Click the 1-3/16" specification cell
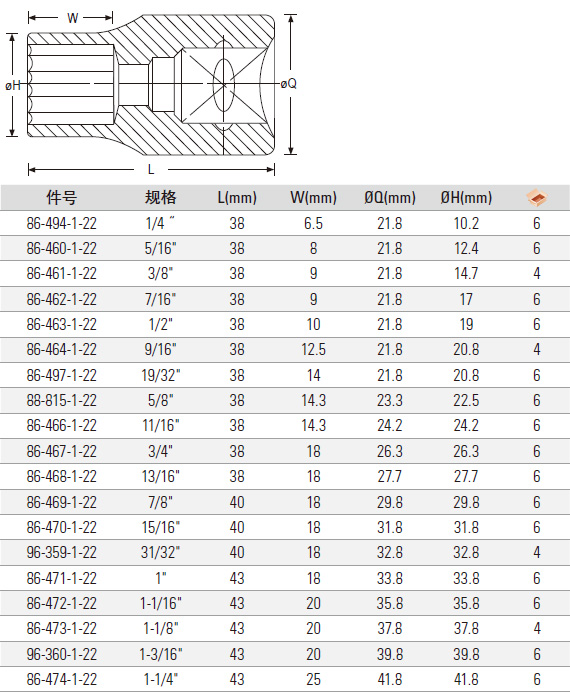 coord(161,654)
